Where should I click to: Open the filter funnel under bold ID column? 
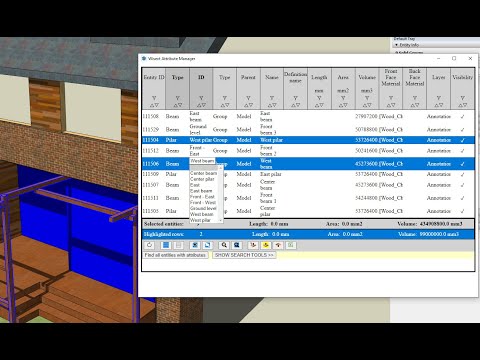201,98
